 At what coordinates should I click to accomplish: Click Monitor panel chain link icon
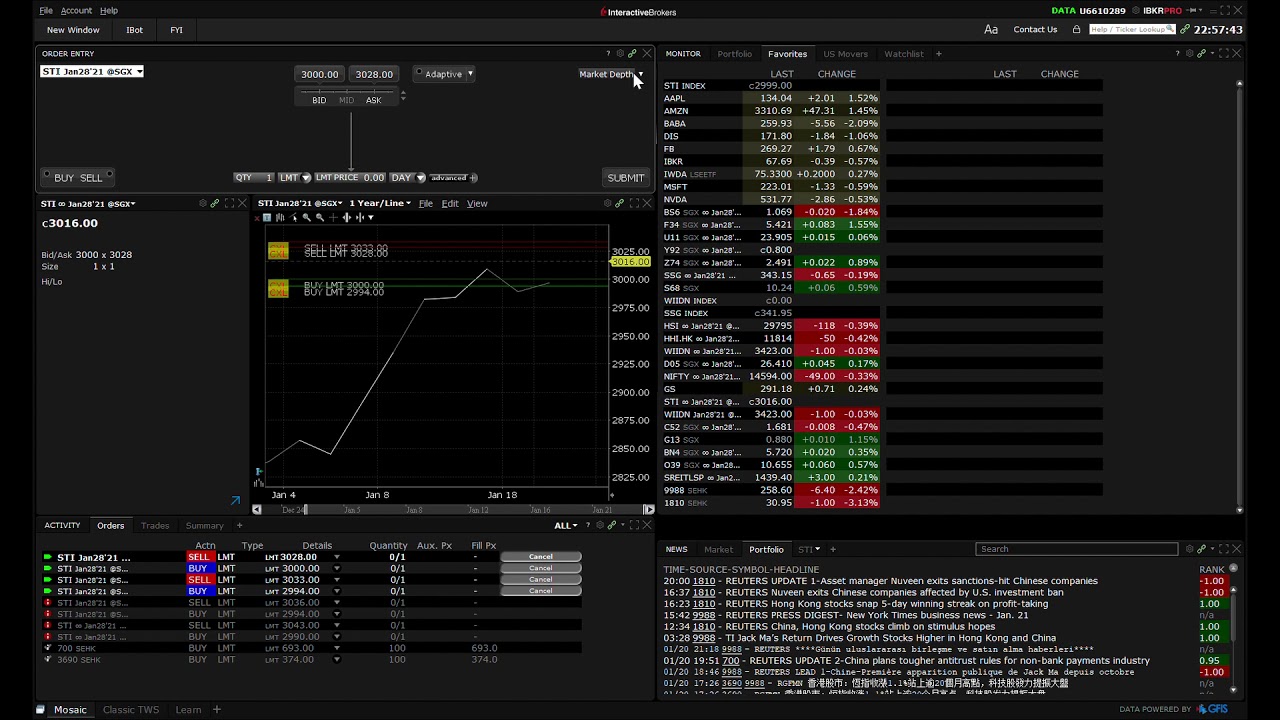click(x=1201, y=54)
